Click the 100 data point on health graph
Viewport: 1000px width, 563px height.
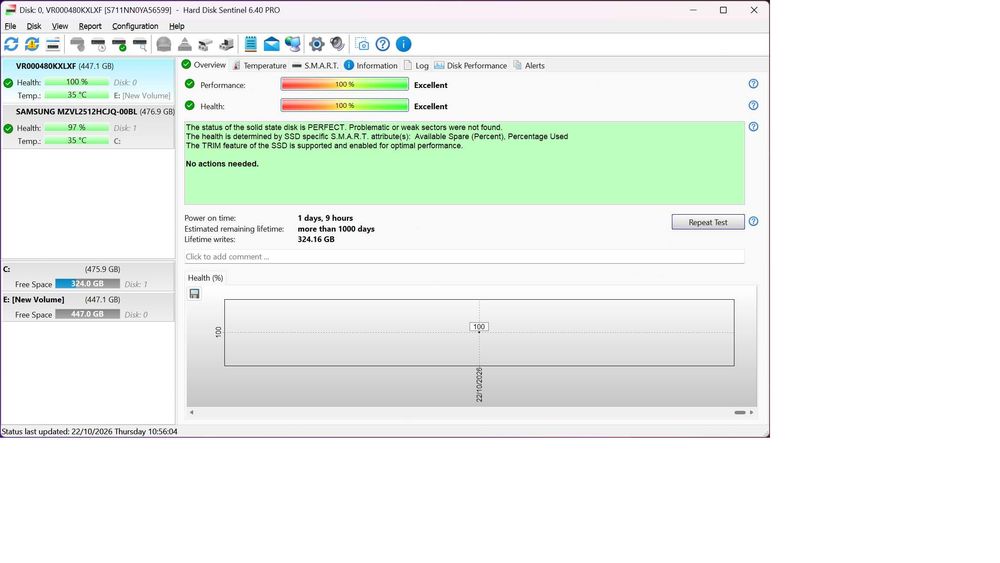click(479, 327)
